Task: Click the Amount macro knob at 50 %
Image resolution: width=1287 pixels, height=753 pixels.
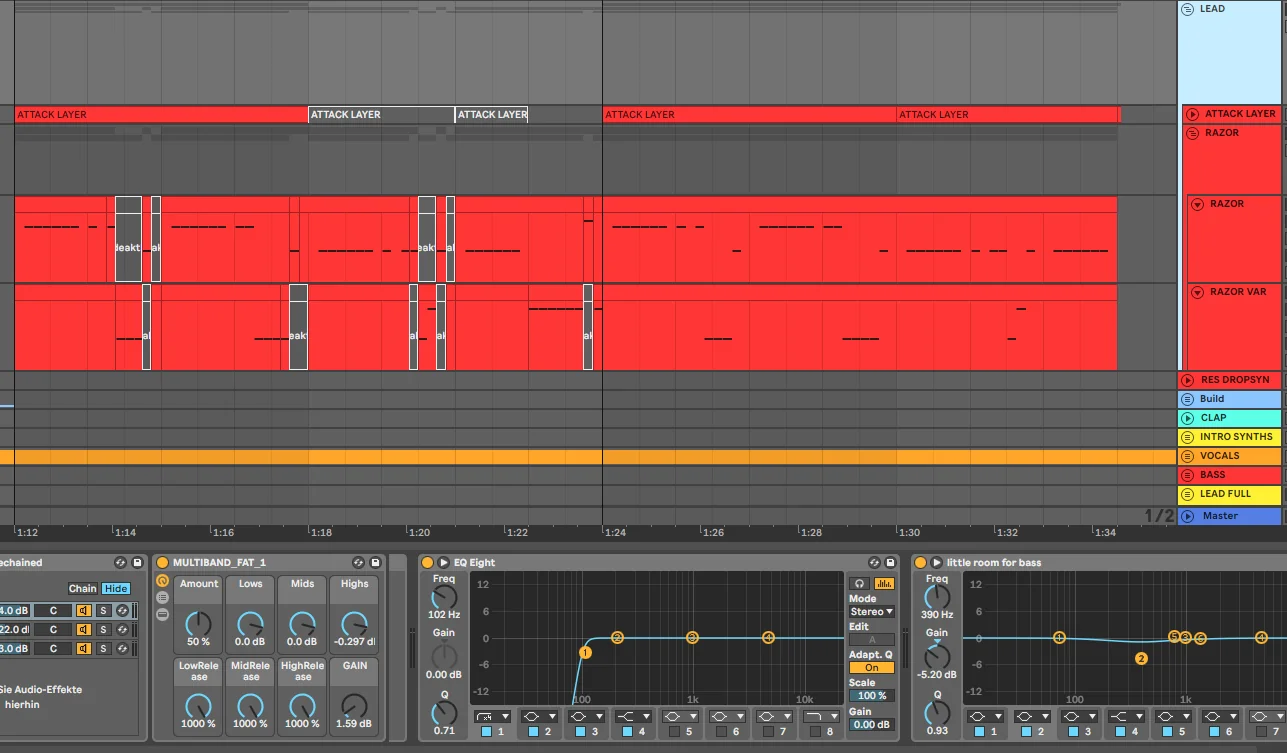Action: tap(199, 625)
